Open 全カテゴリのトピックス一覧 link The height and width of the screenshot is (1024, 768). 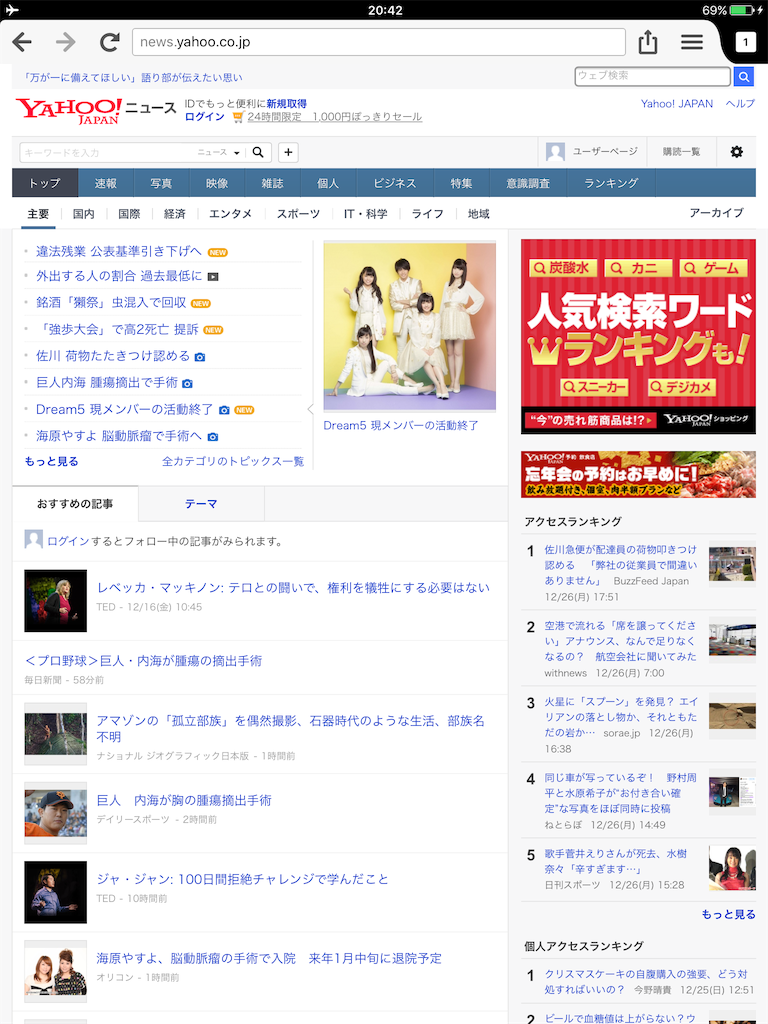(x=233, y=461)
